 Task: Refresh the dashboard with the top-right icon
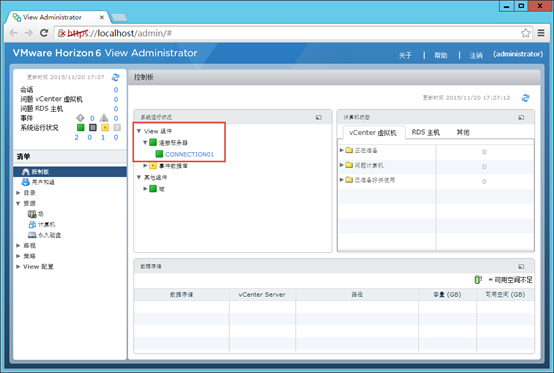(525, 98)
